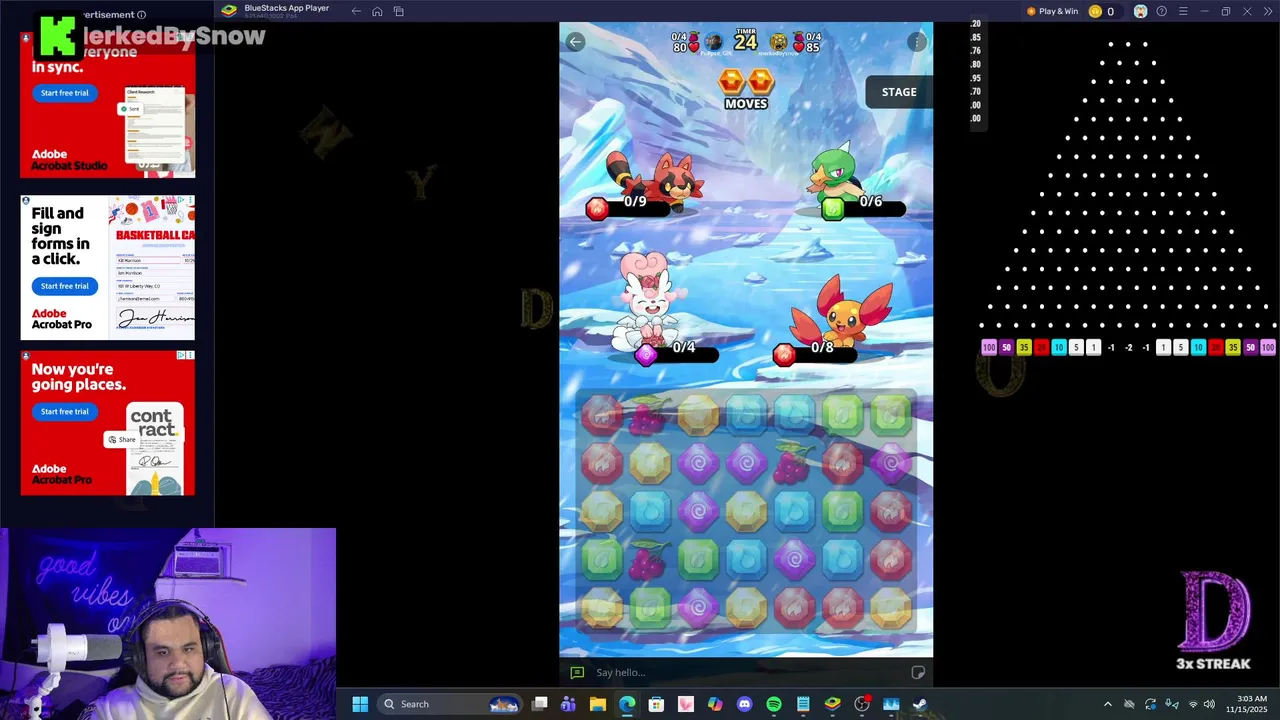The width and height of the screenshot is (1280, 720).
Task: Tap the cherry tile in the board's fourth row
Action: pyautogui.click(x=649, y=560)
